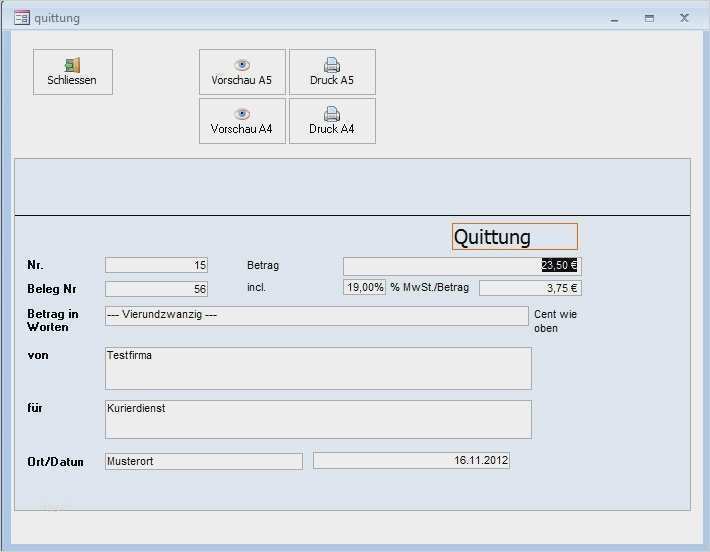Maximize the quittung window
This screenshot has width=710, height=552.
coord(649,18)
